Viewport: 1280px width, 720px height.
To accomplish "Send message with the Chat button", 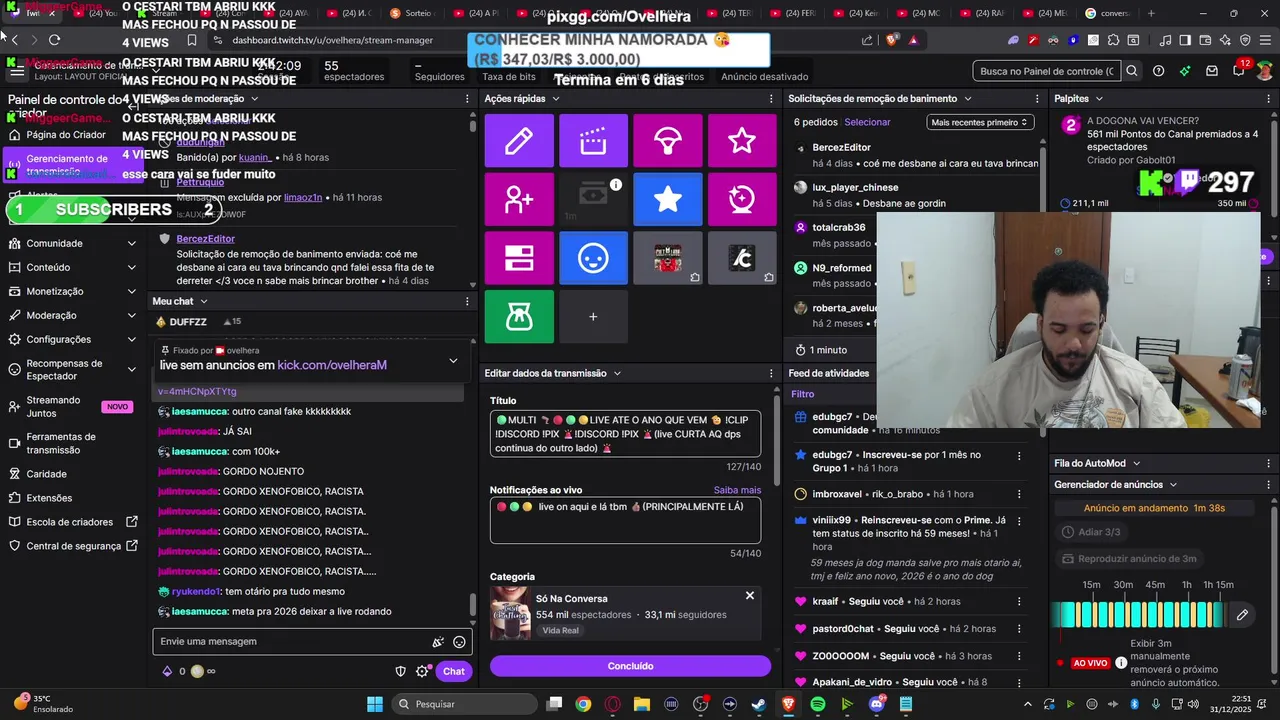I will pos(454,671).
